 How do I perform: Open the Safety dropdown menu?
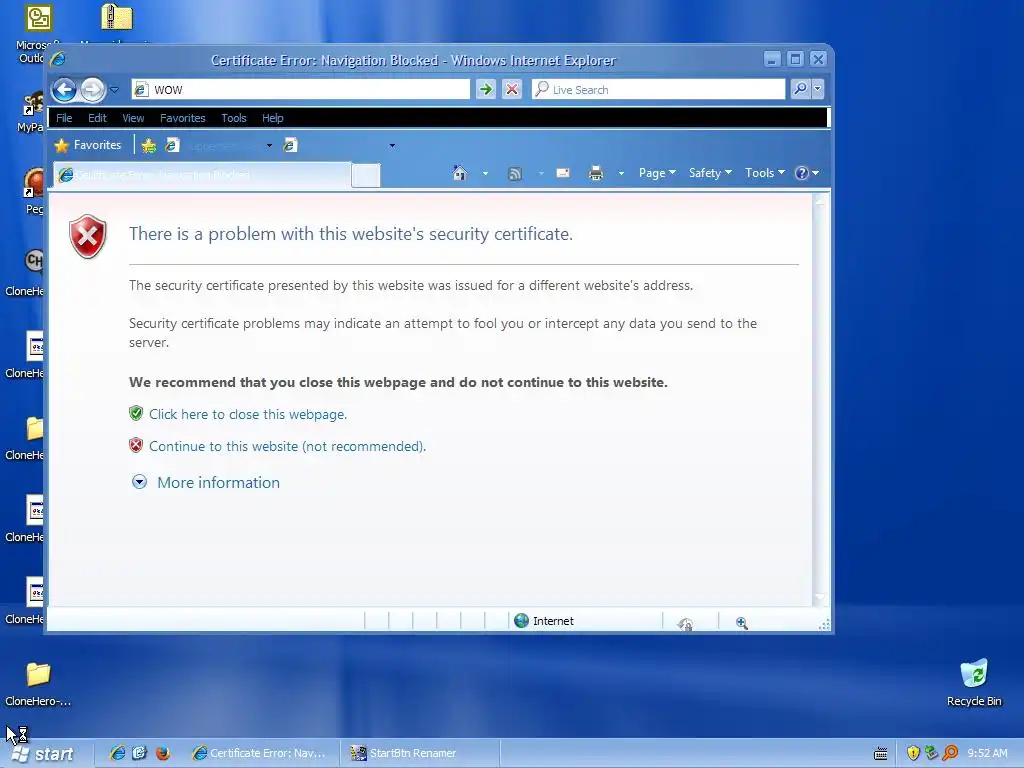pos(710,173)
